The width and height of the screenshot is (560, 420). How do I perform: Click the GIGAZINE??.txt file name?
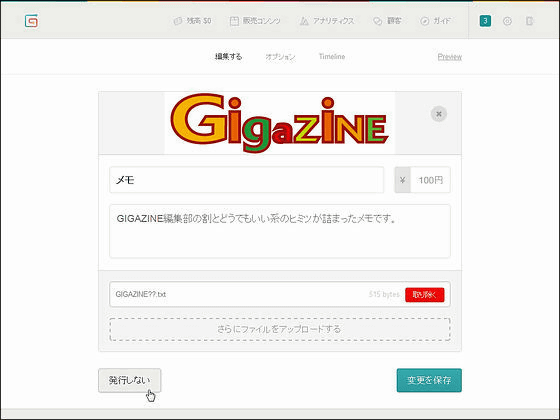[x=141, y=294]
